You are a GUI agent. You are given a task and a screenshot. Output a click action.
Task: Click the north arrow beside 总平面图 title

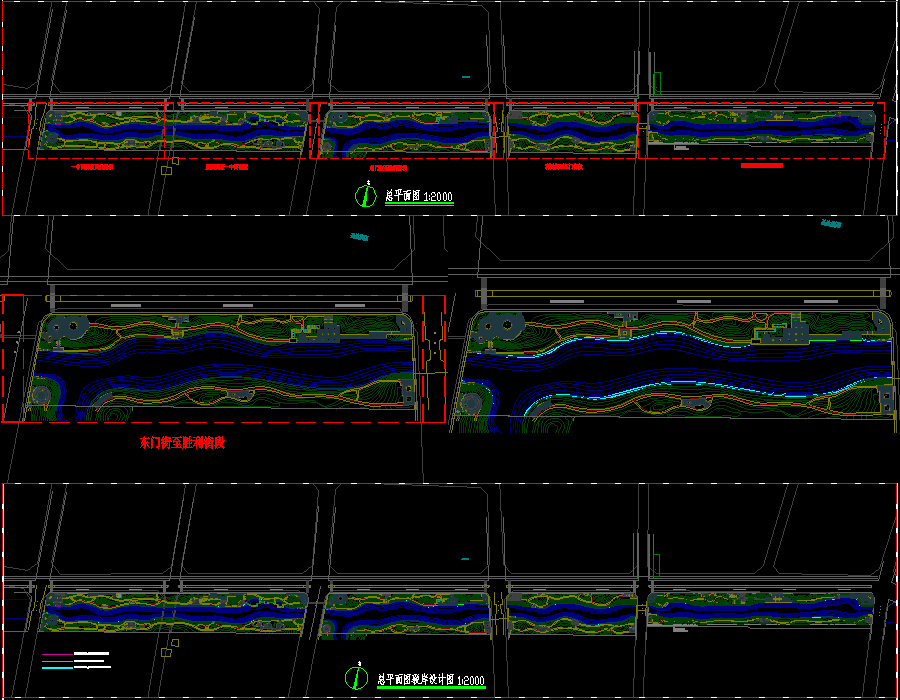click(x=365, y=196)
